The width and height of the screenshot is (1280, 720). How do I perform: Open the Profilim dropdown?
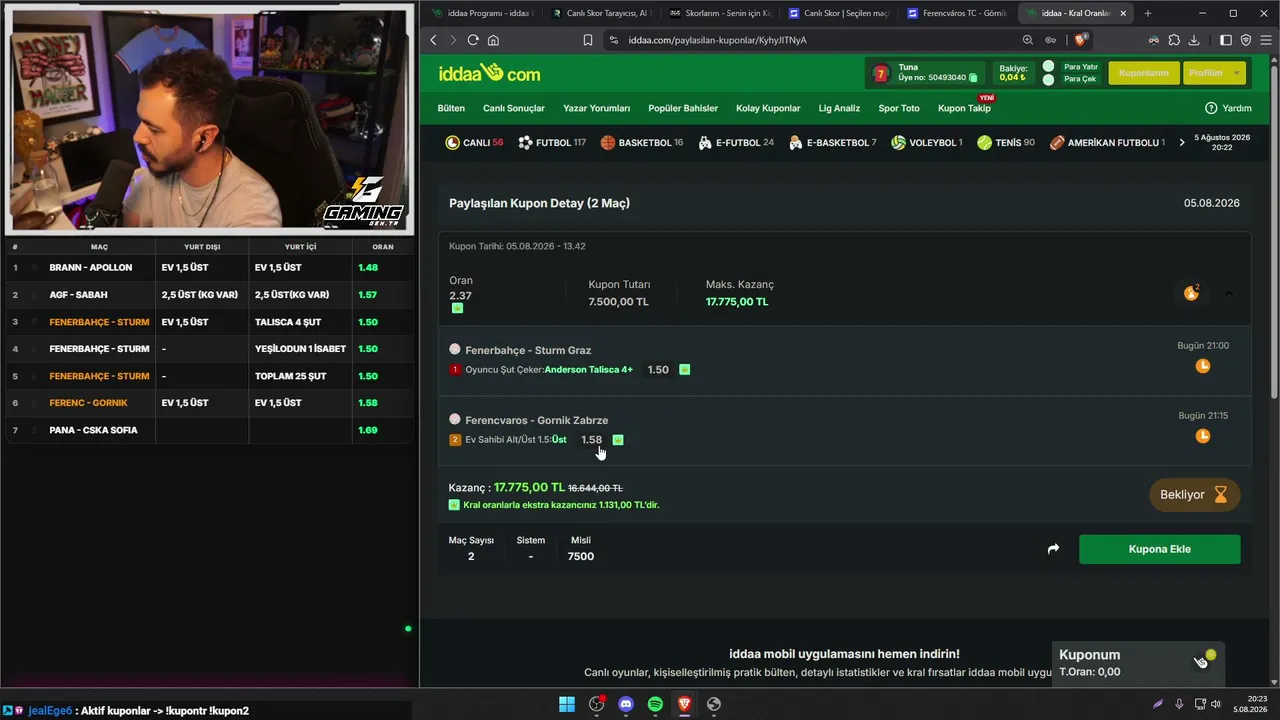pos(1214,73)
